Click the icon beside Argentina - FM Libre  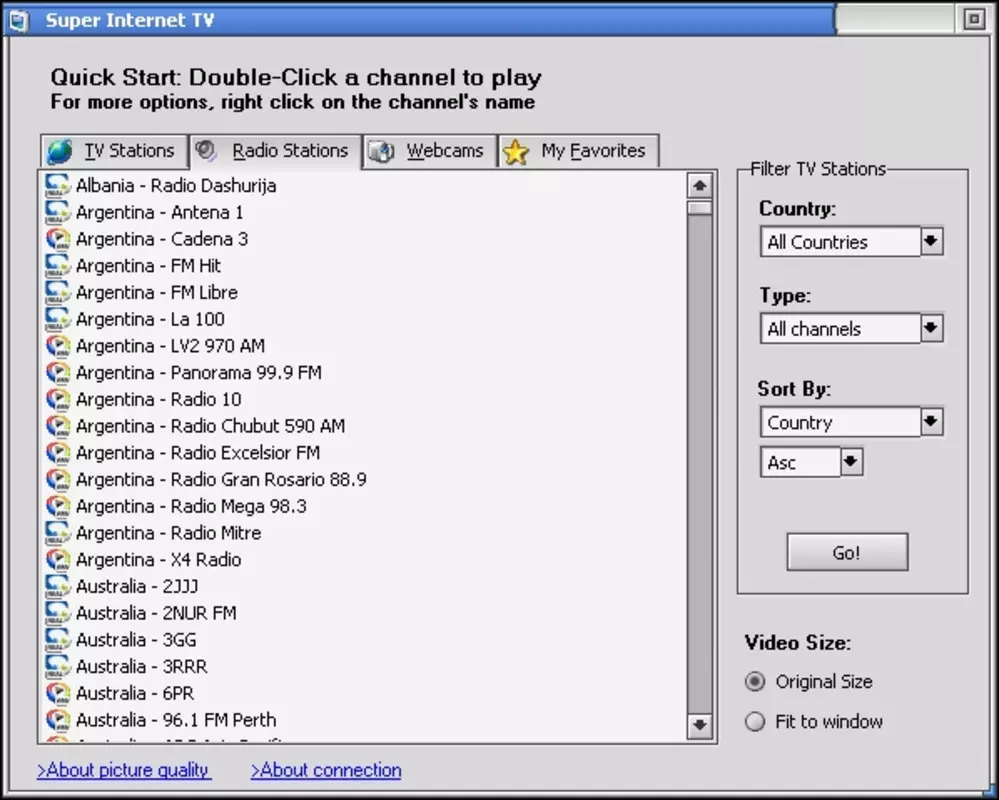[57, 292]
